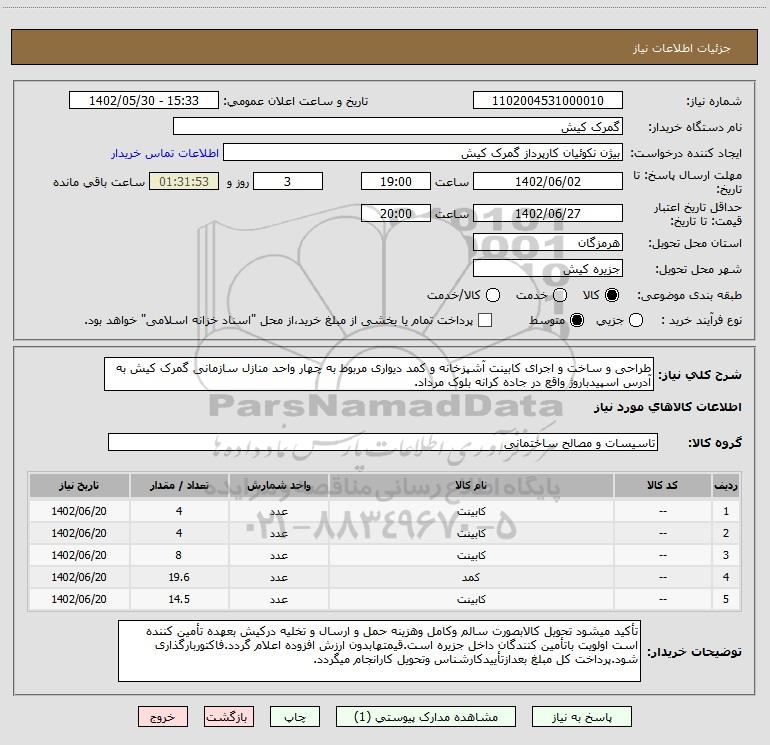Click the announcement date field 1402/05/30 - 15:33
This screenshot has width=770, height=745.
click(144, 100)
